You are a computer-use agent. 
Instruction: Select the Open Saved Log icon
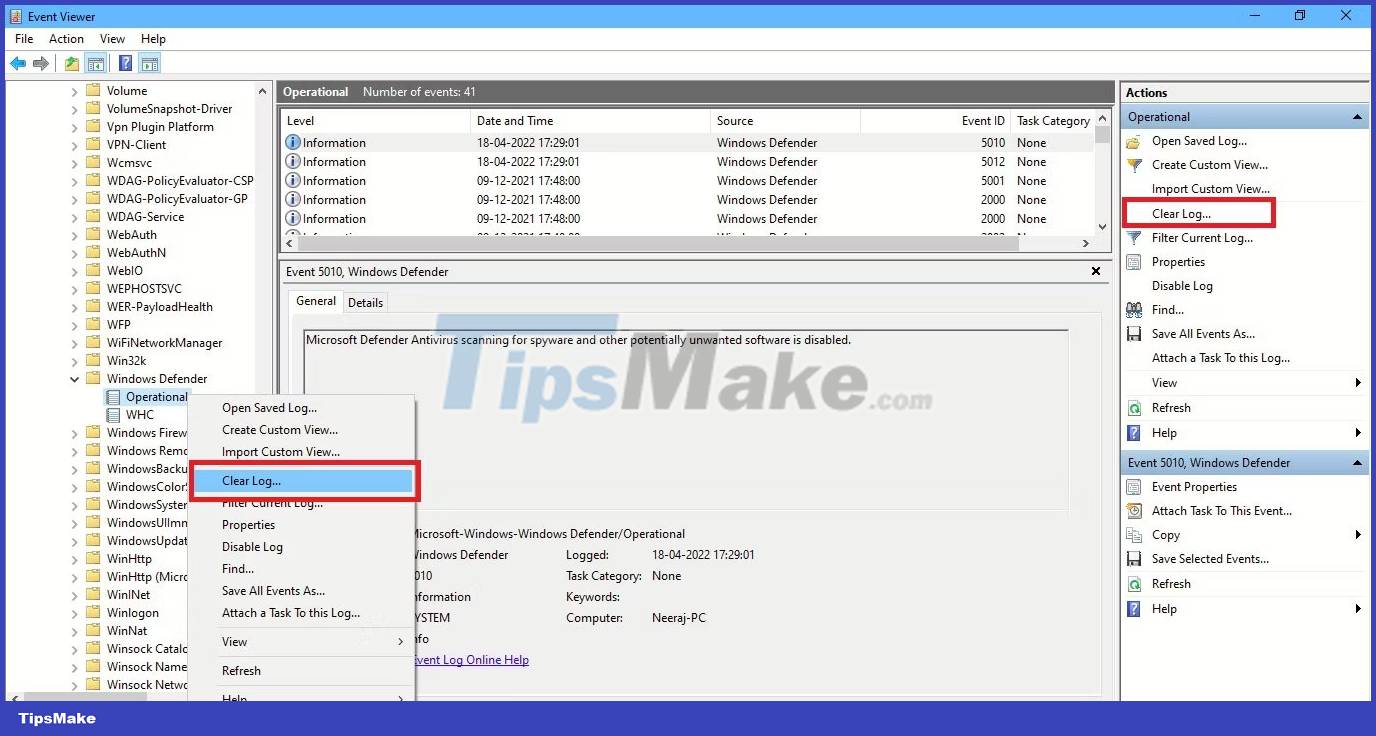point(1136,141)
